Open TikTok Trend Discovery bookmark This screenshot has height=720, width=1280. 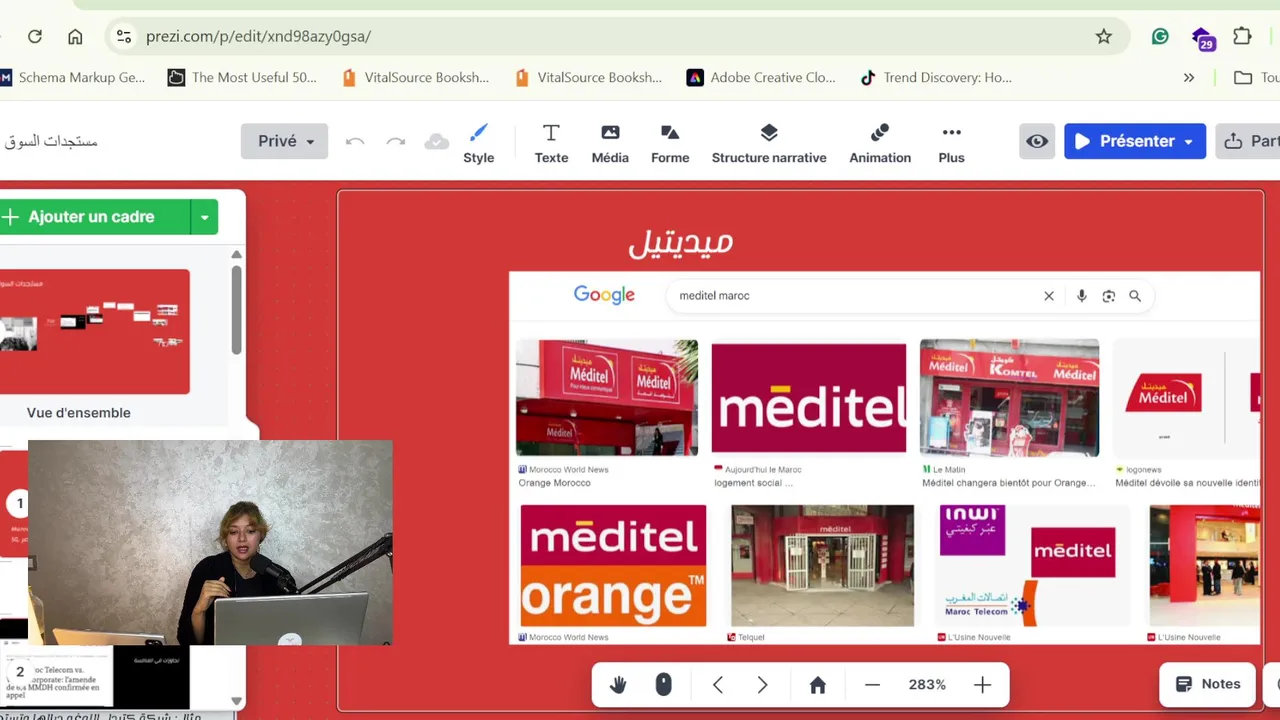pyautogui.click(x=936, y=77)
